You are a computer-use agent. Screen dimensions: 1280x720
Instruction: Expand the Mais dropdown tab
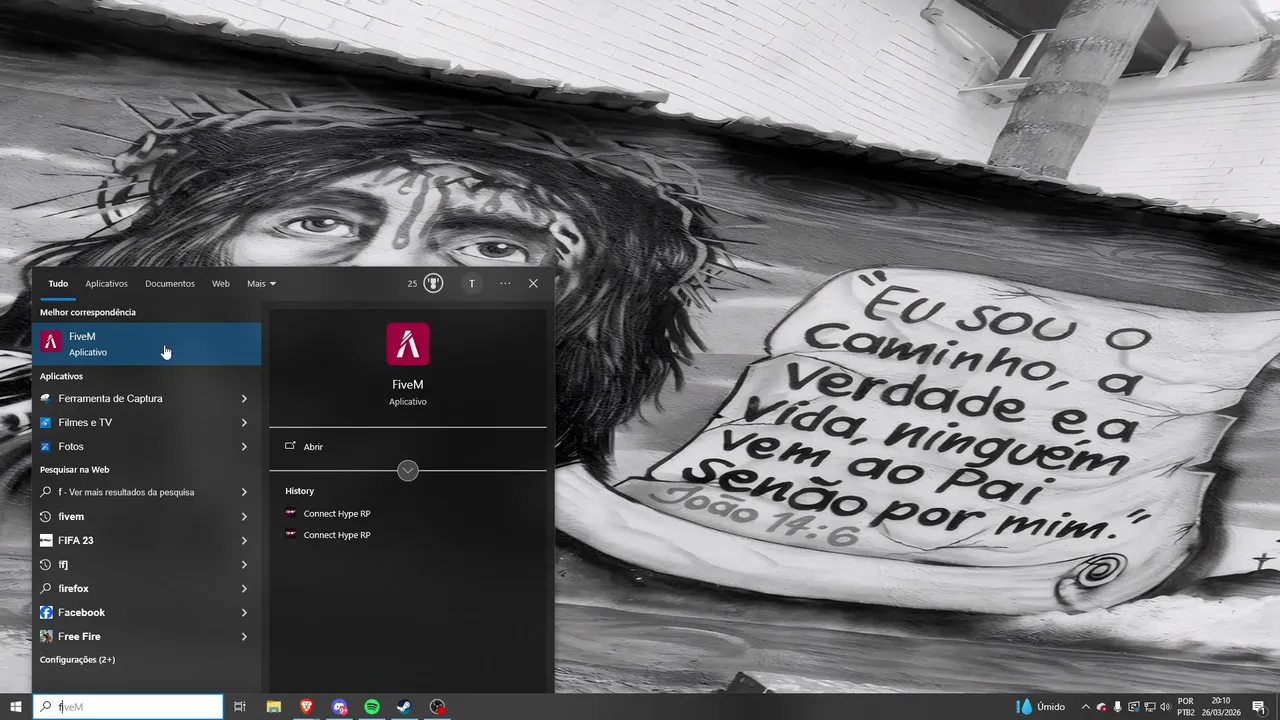point(261,284)
